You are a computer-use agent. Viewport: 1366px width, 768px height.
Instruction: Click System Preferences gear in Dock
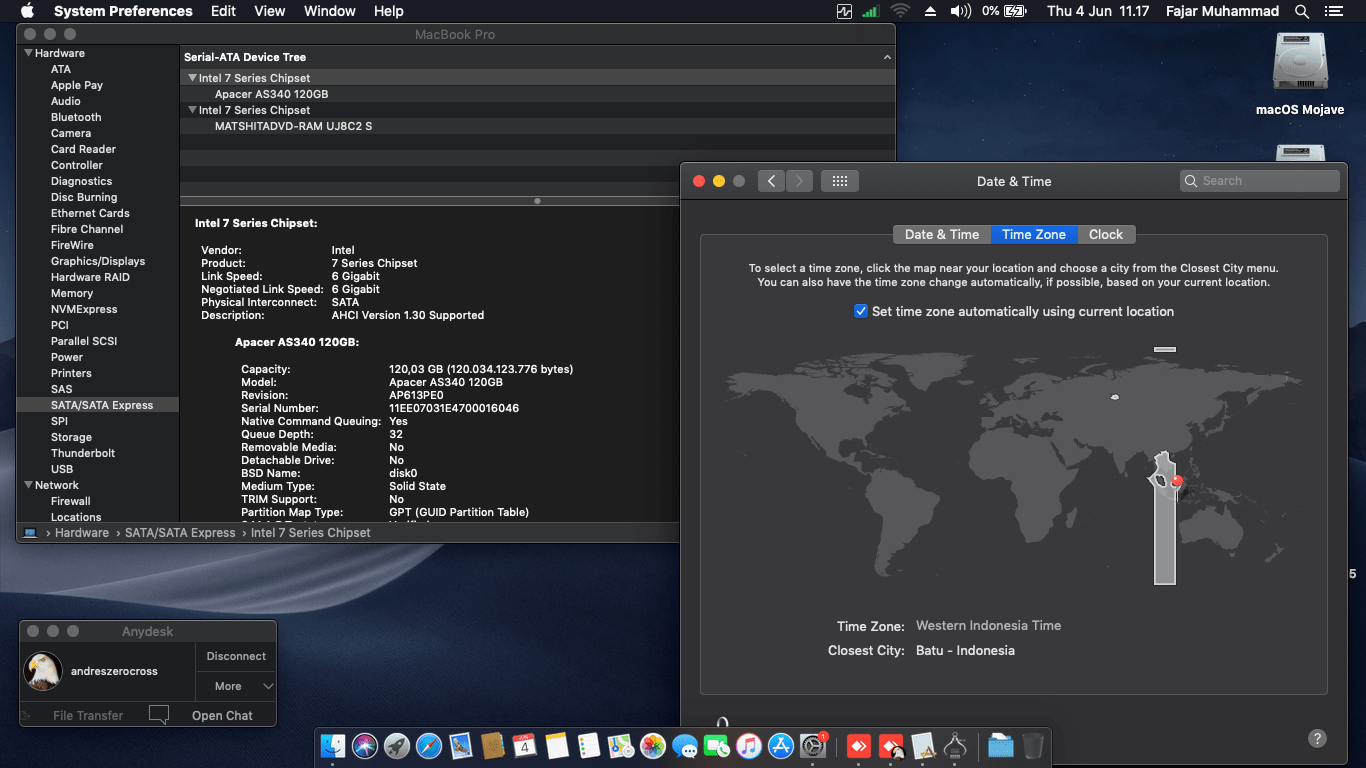(814, 746)
